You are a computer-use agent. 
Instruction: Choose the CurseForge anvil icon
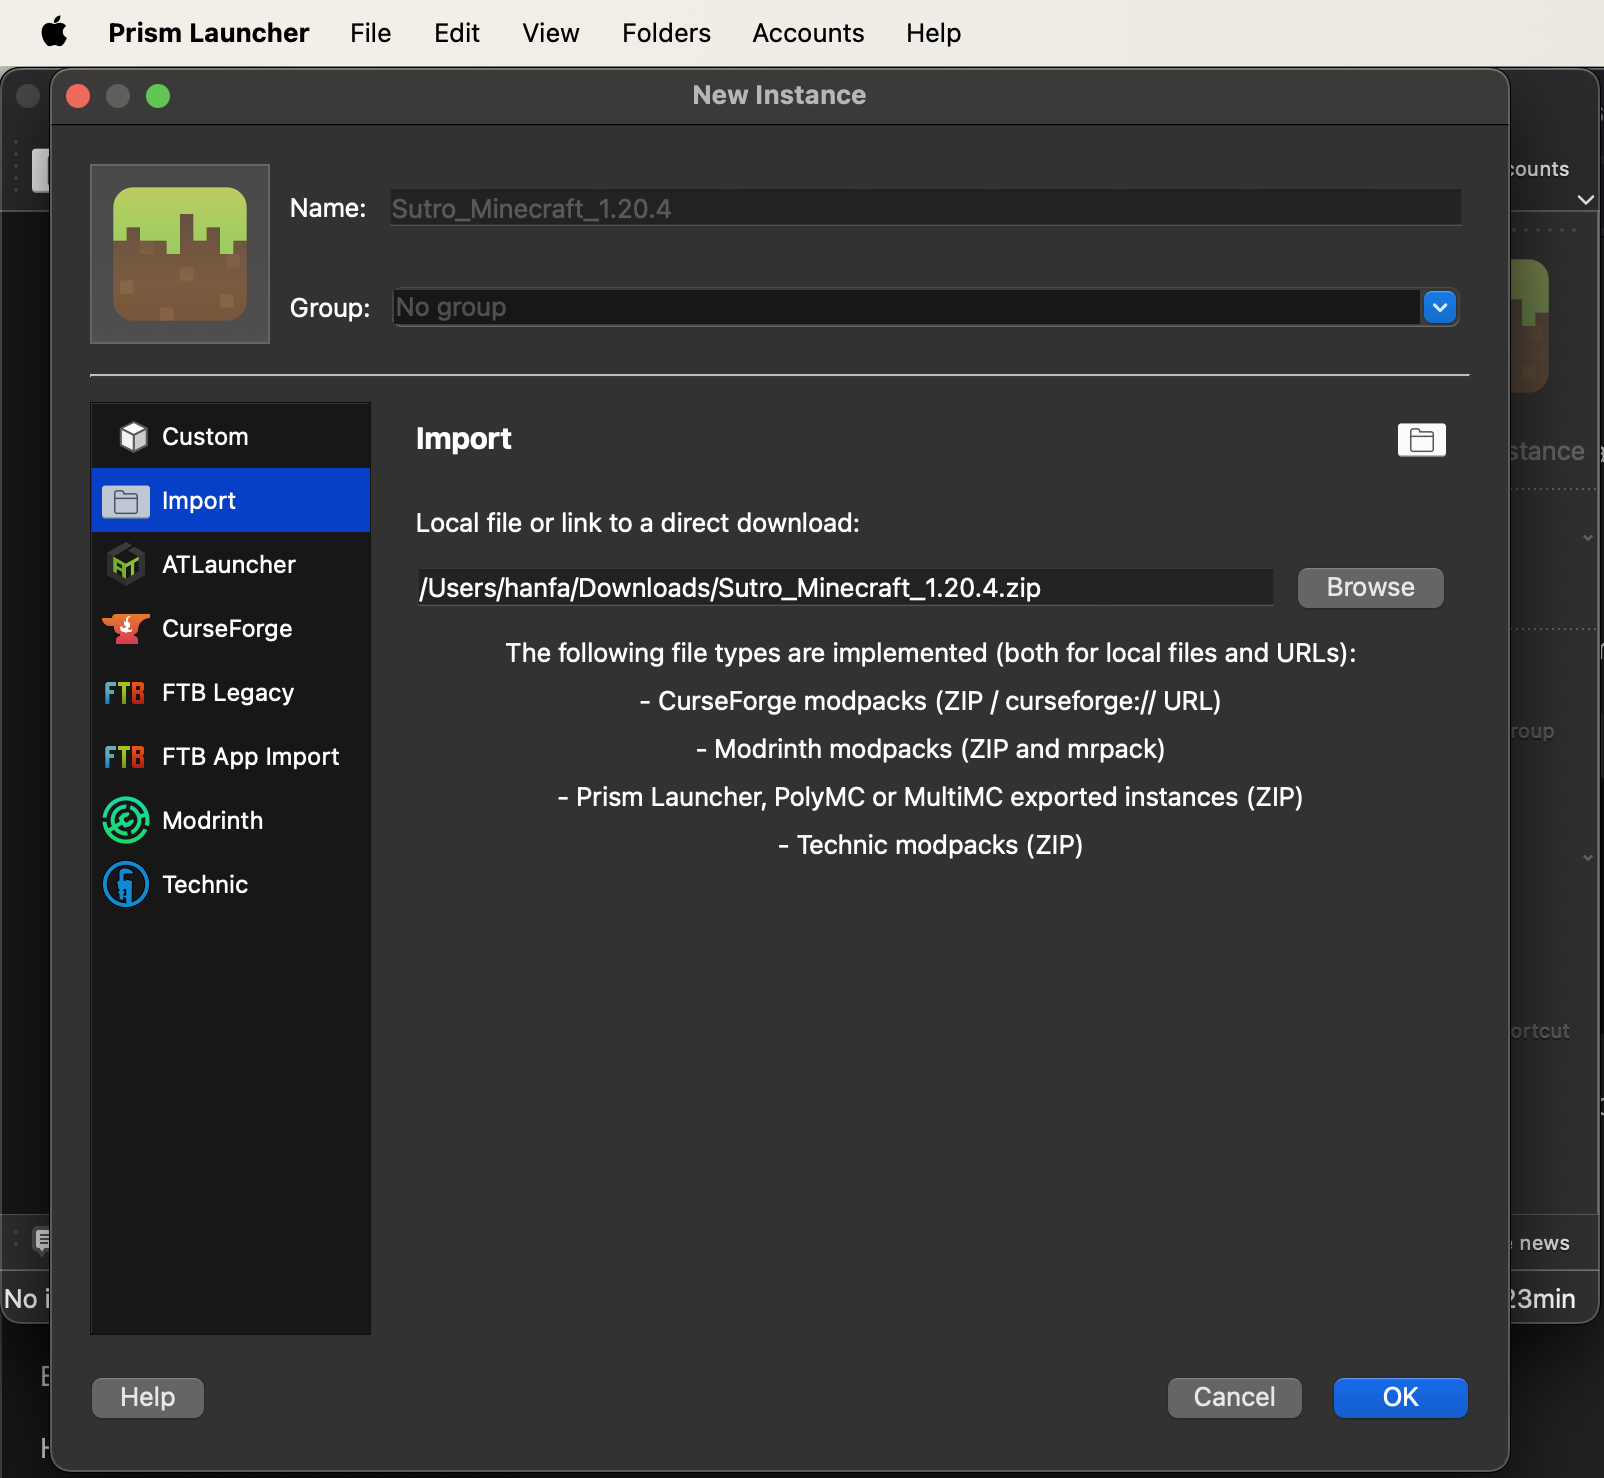coord(126,629)
